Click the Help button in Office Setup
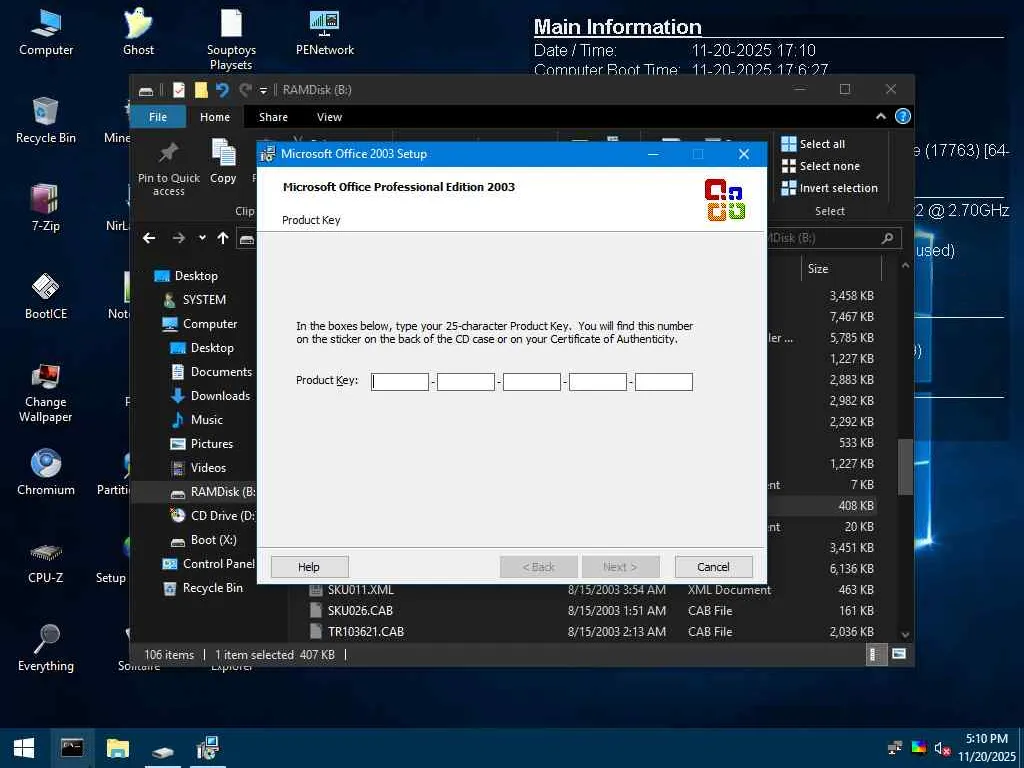This screenshot has width=1024, height=768. (310, 567)
